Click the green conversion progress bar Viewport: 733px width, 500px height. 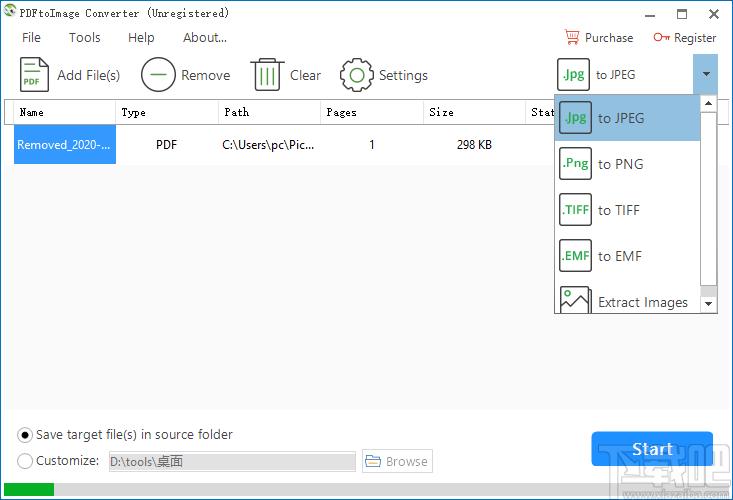[29, 489]
